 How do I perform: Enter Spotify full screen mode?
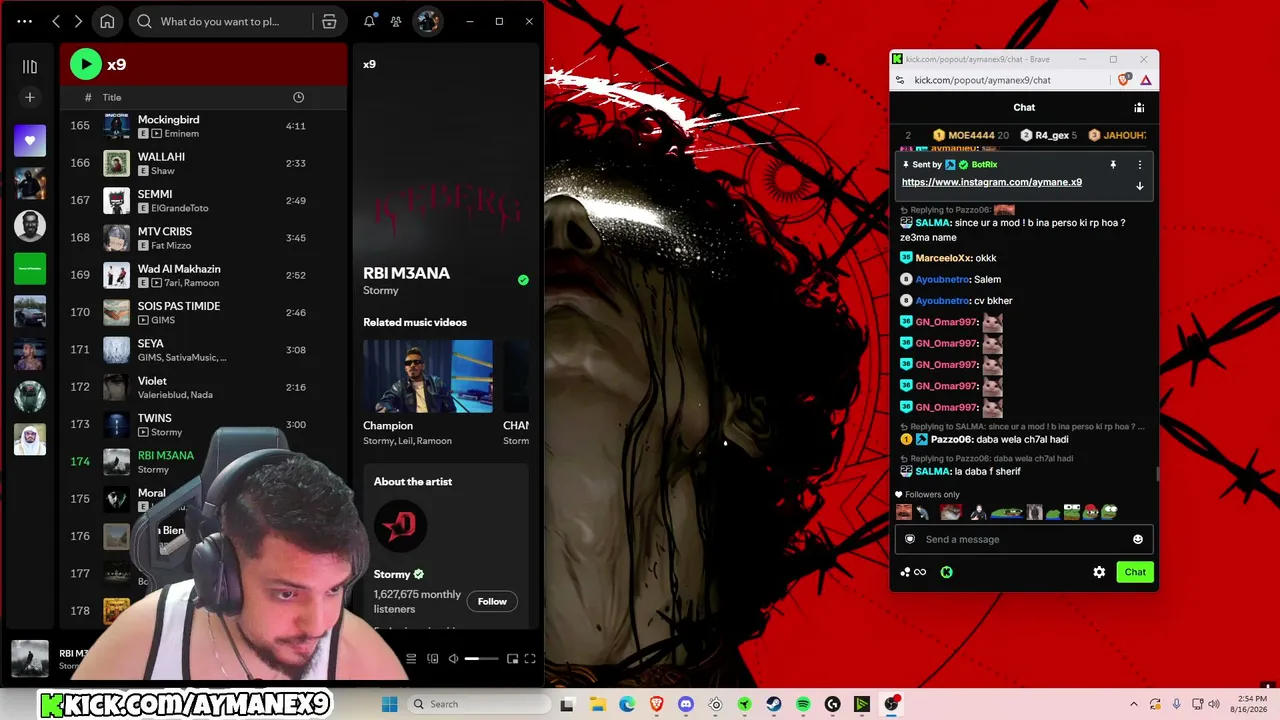coord(530,659)
